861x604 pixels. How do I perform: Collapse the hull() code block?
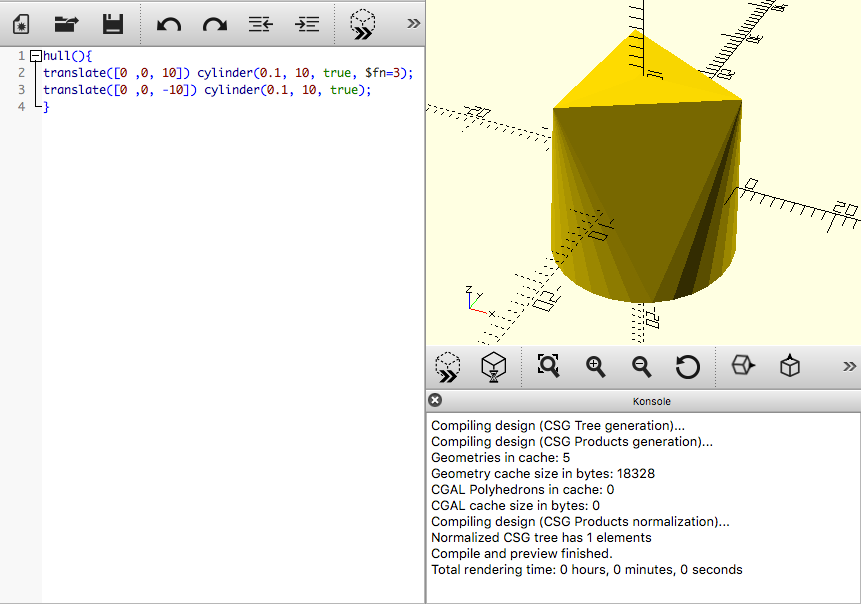pyautogui.click(x=36, y=55)
